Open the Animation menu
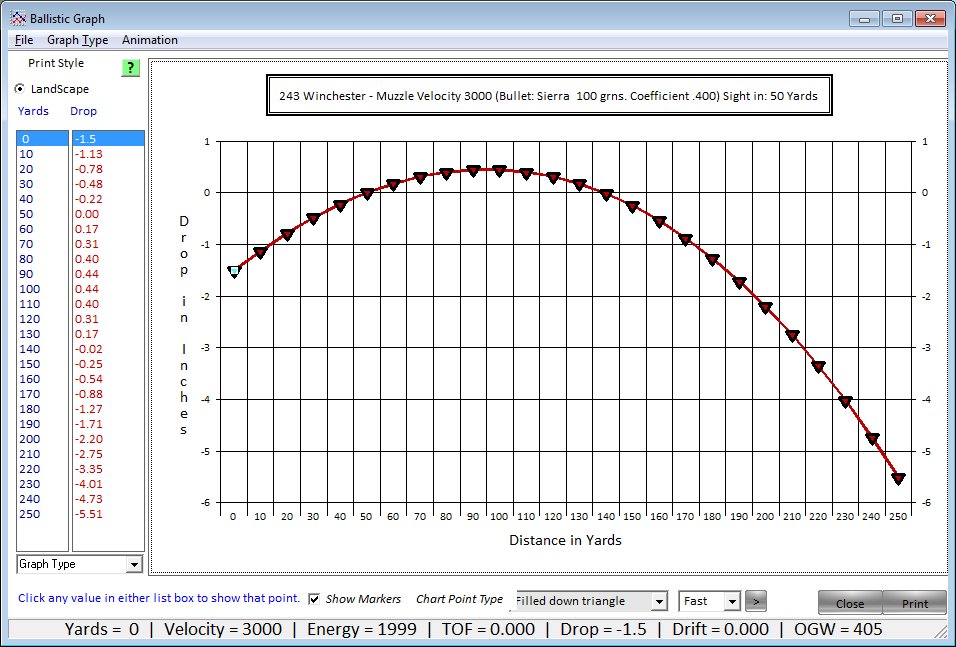The width and height of the screenshot is (956, 647). click(149, 40)
